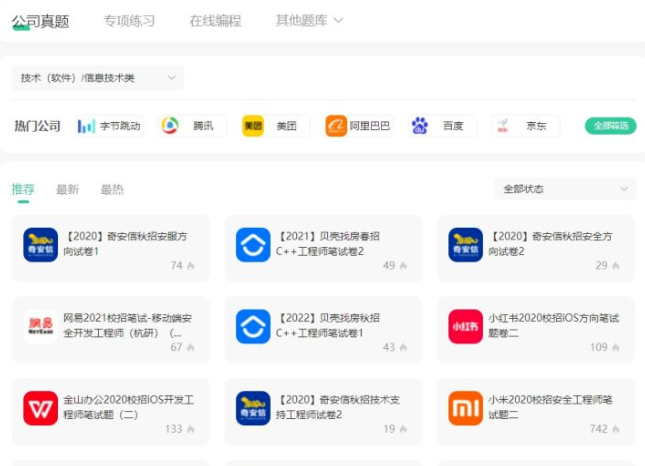The height and width of the screenshot is (466, 645).
Task: Click the 奇安信 logo on 安服方向试卷1 card
Action: [x=40, y=245]
